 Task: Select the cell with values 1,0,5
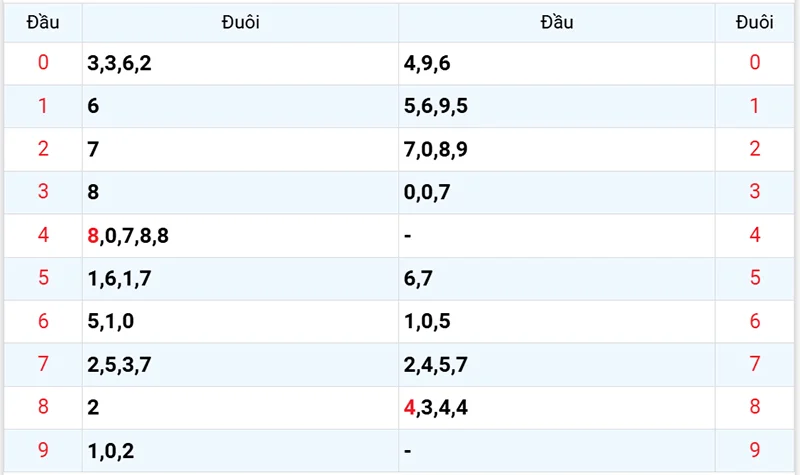click(x=427, y=322)
